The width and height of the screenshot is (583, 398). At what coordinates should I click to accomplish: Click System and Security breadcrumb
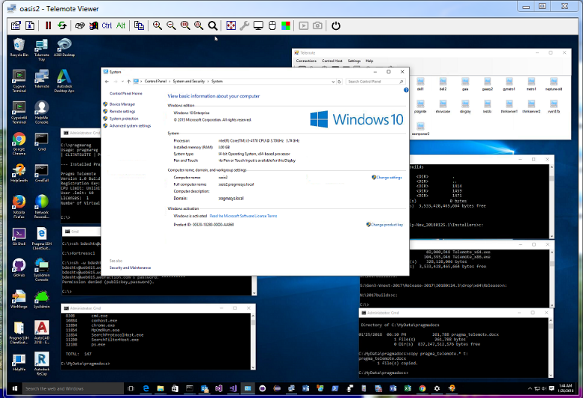point(189,81)
